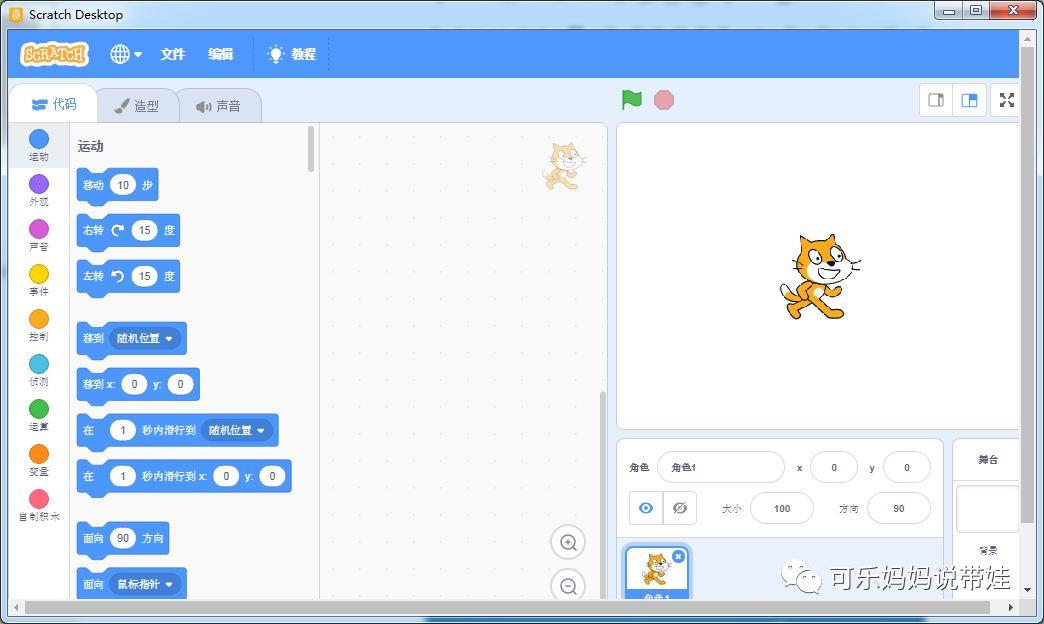
Task: Show the sprite with eye icon
Action: click(x=646, y=508)
